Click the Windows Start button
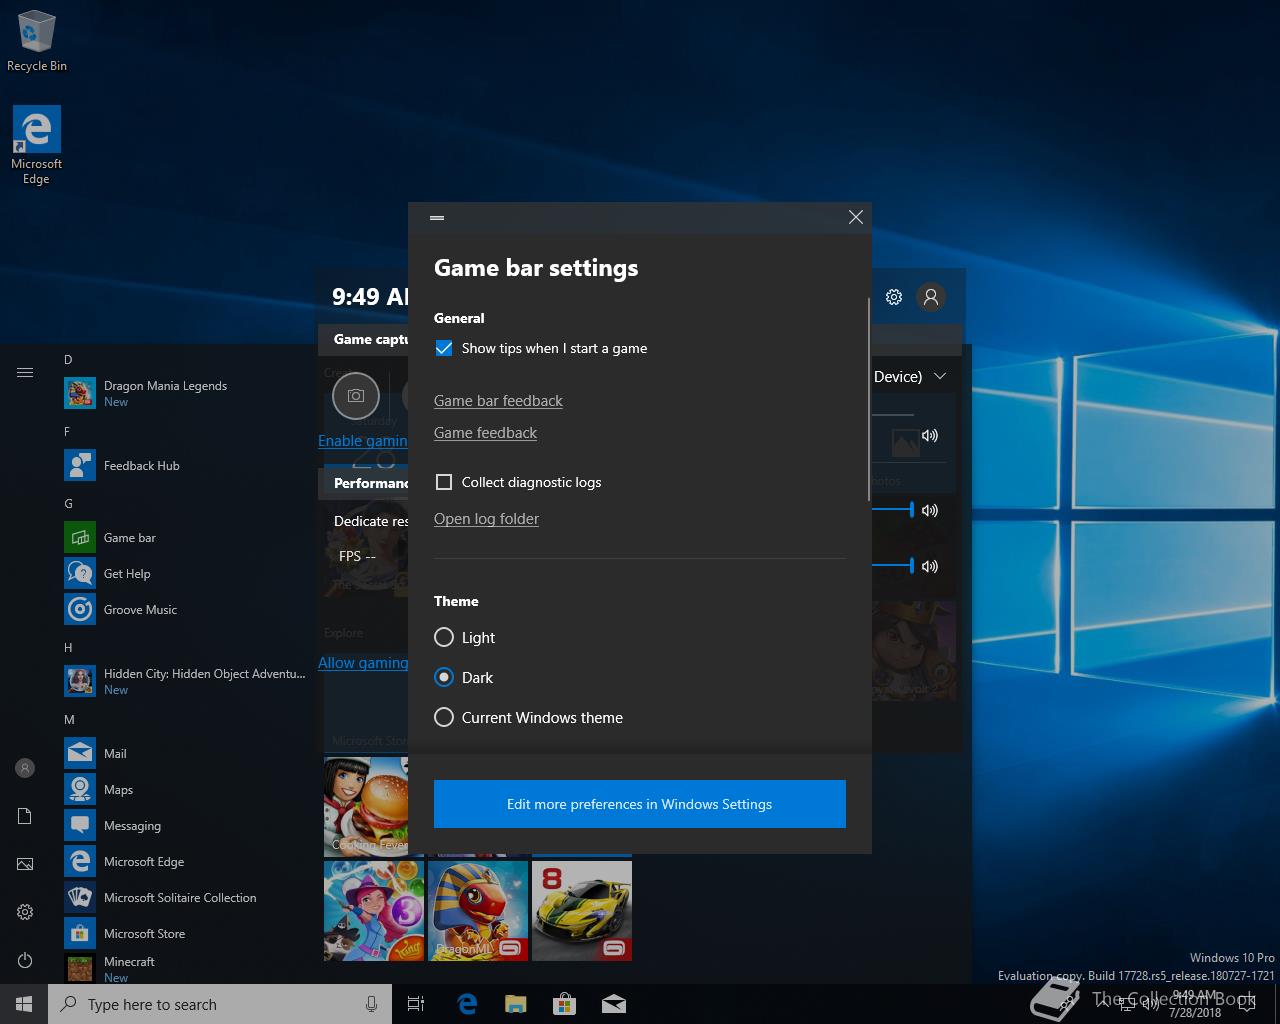The image size is (1280, 1024). click(24, 1004)
